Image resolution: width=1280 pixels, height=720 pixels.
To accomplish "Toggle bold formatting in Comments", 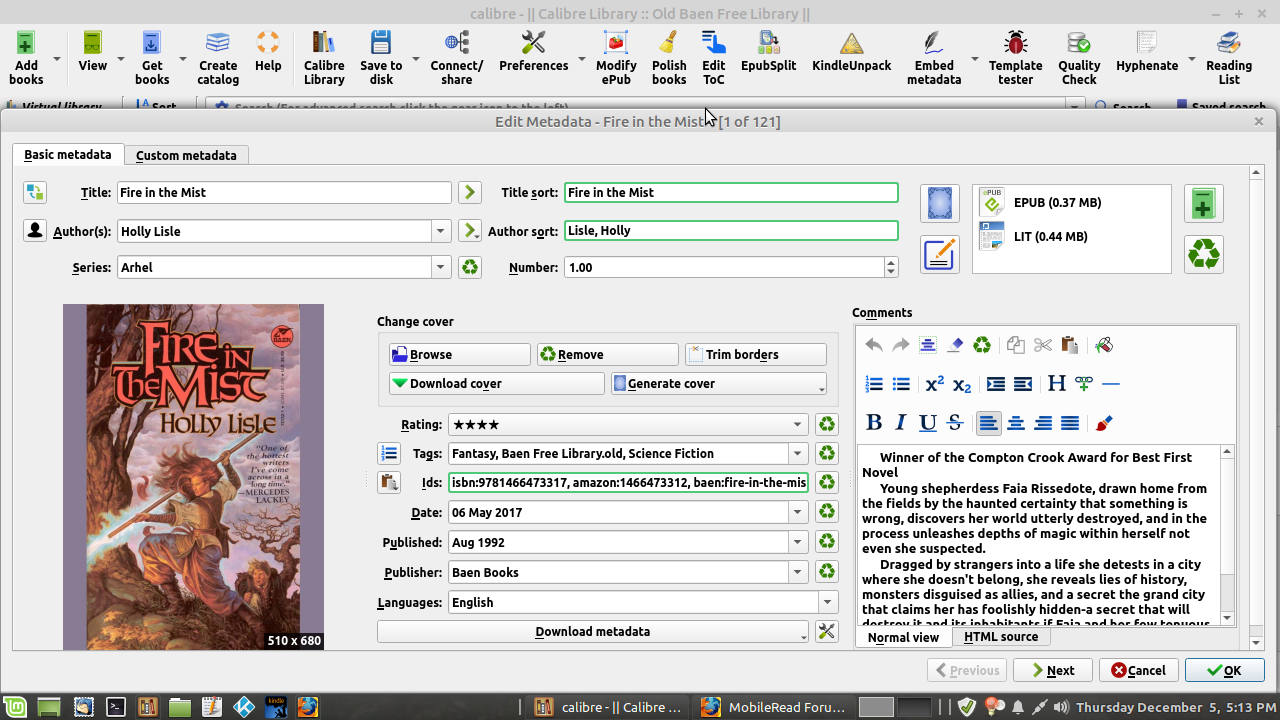I will pos(874,423).
